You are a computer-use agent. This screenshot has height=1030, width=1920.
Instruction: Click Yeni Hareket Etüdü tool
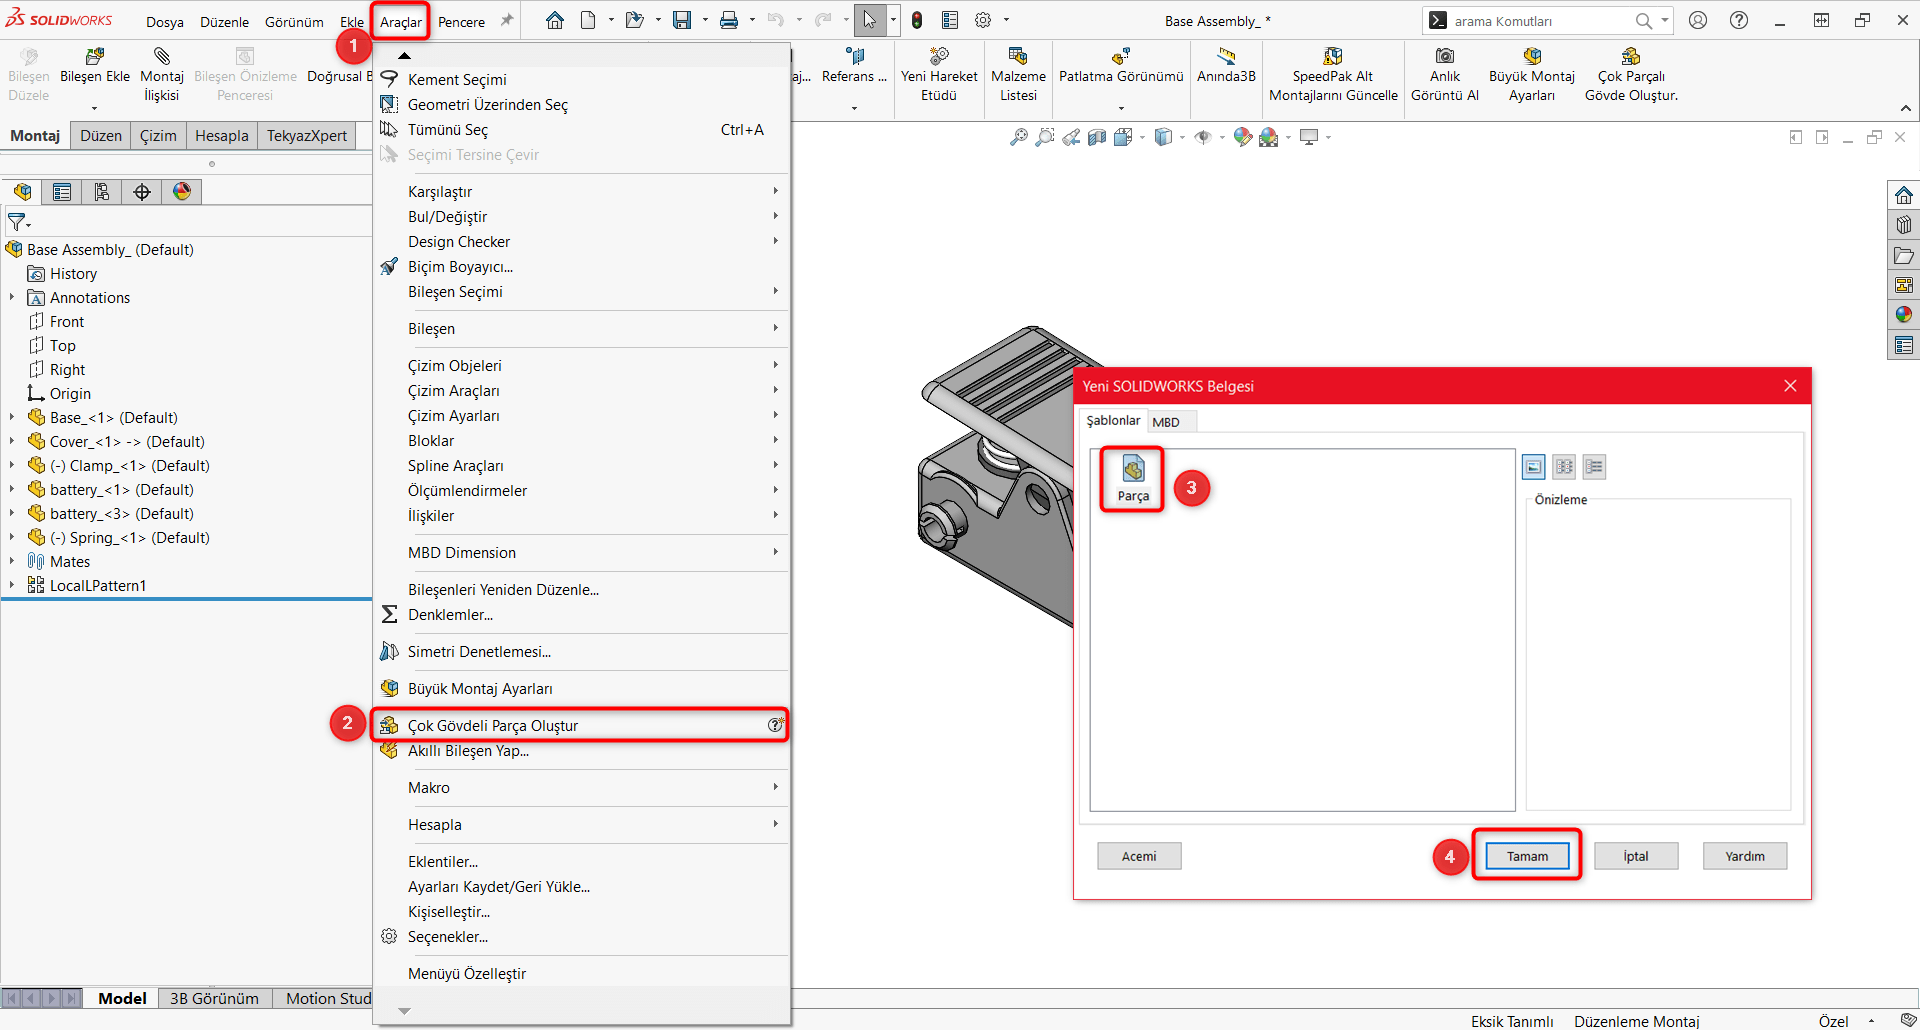939,75
